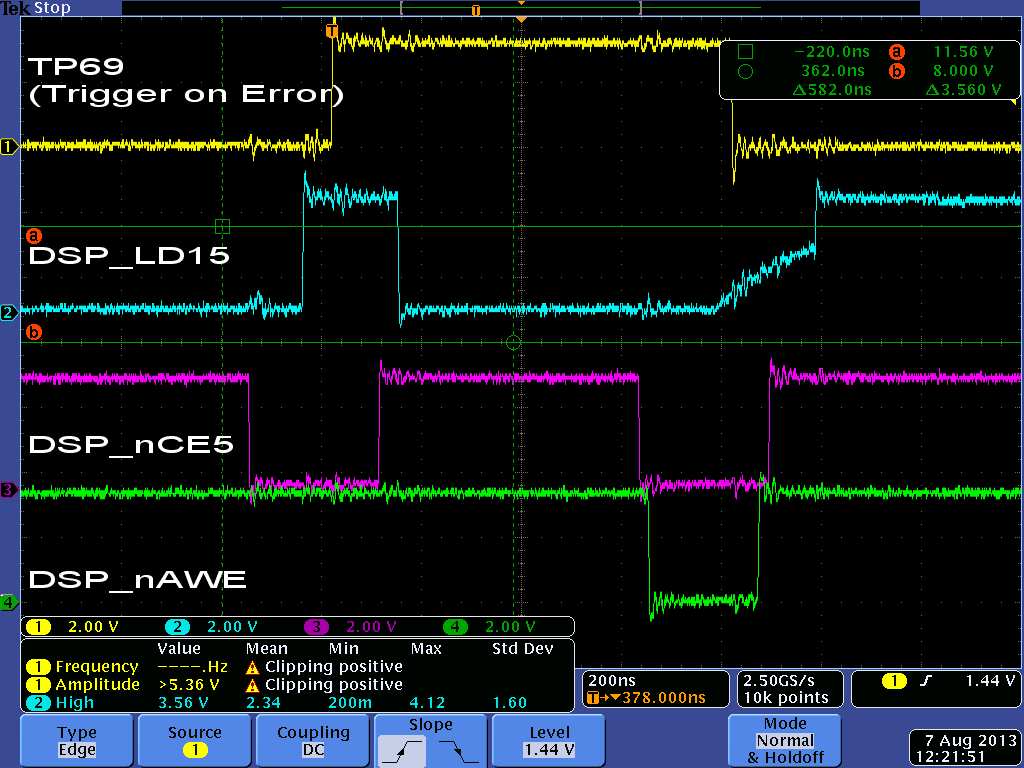Viewport: 1024px width, 768px height.
Task: Click the High 3.56 V value
Action: (x=183, y=703)
